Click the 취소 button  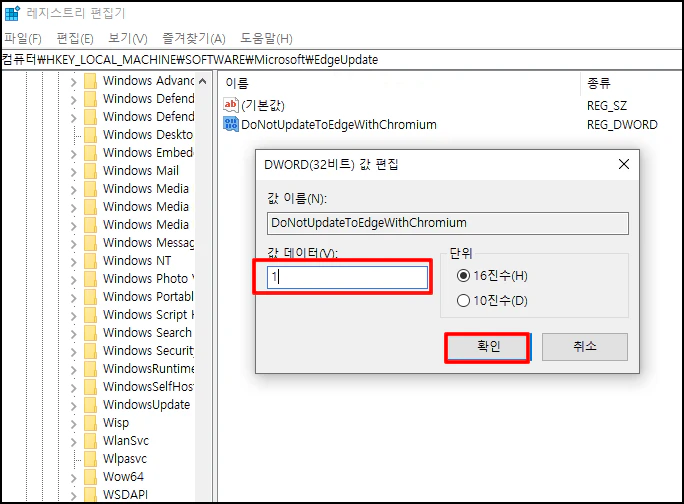(585, 347)
